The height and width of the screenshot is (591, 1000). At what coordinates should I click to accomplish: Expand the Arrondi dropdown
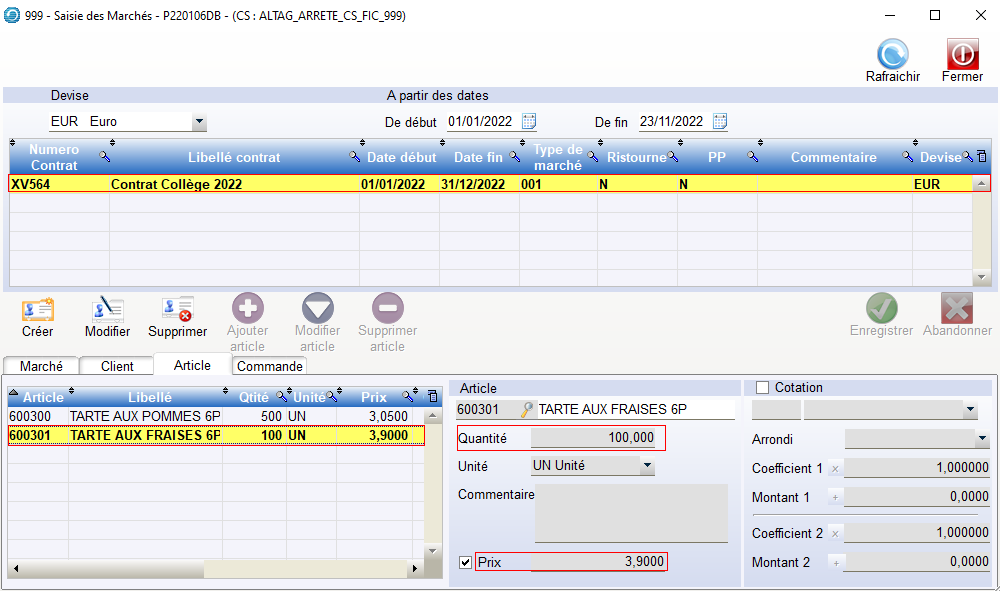pyautogui.click(x=982, y=439)
